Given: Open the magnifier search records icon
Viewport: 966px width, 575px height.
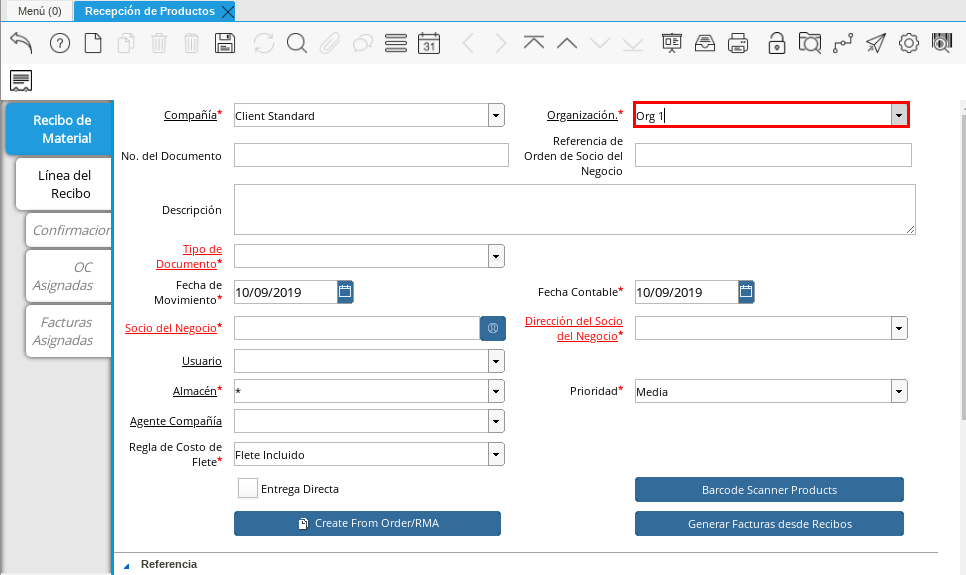Looking at the screenshot, I should [x=297, y=43].
